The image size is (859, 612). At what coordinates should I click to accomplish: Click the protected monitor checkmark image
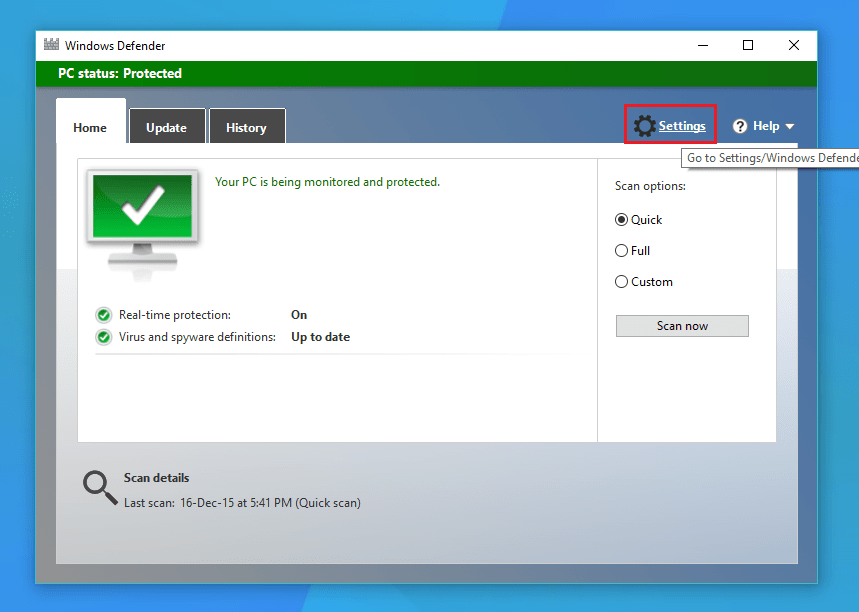[142, 224]
